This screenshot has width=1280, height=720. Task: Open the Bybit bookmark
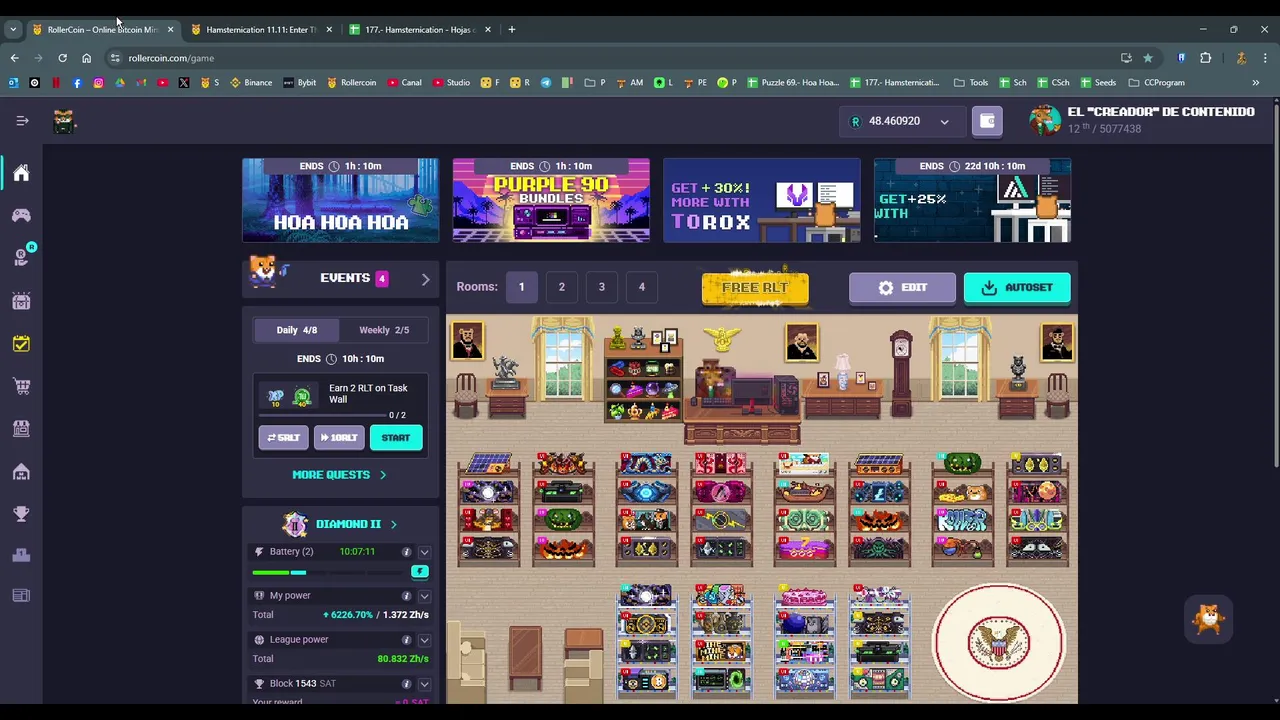tap(300, 83)
